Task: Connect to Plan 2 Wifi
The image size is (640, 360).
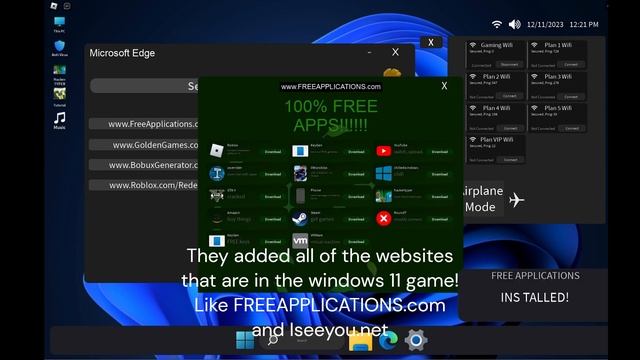Action: [509, 96]
